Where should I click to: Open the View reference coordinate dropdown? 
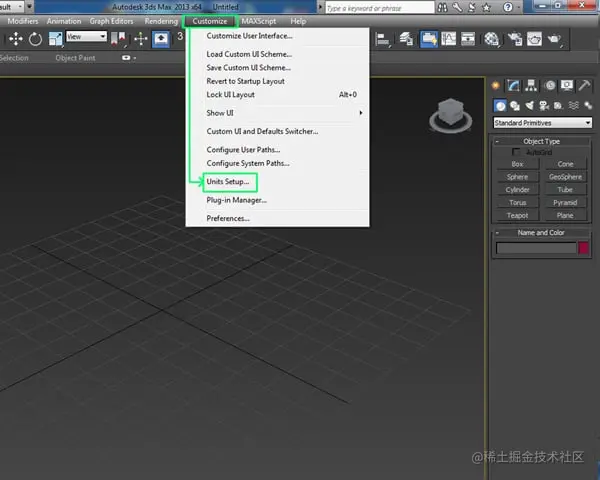[86, 36]
